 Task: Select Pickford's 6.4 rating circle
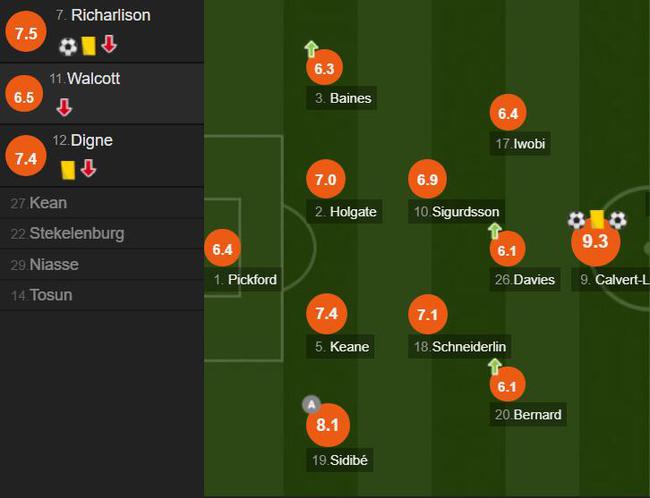point(223,249)
